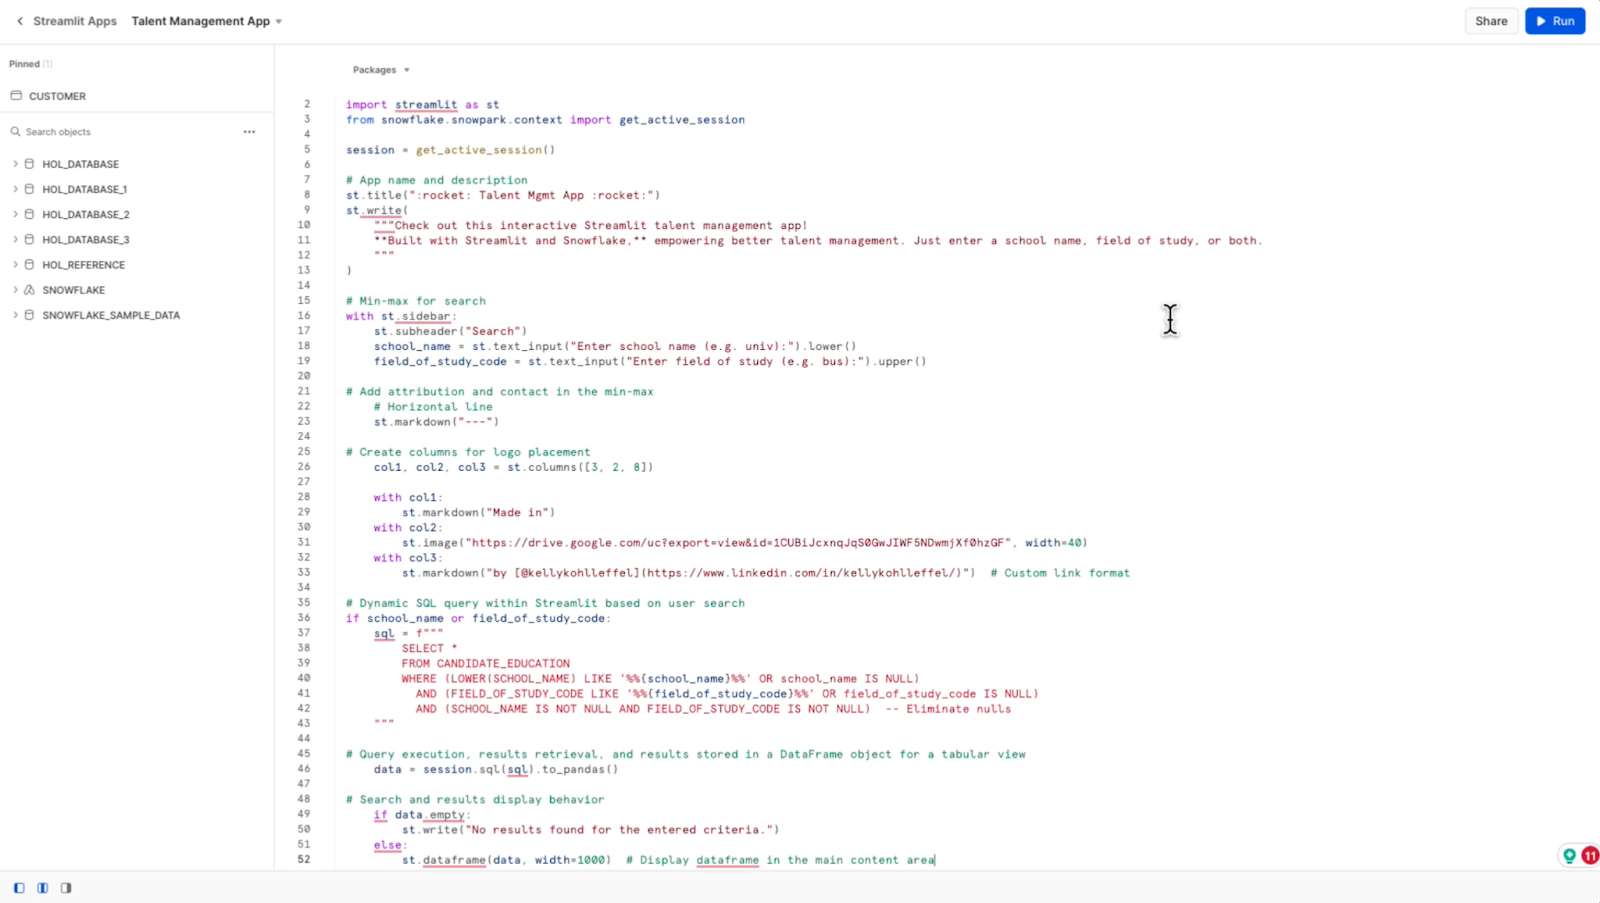
Task: Select the SNOWFLAKE_SAMPLE_DATA label
Action: (x=111, y=315)
